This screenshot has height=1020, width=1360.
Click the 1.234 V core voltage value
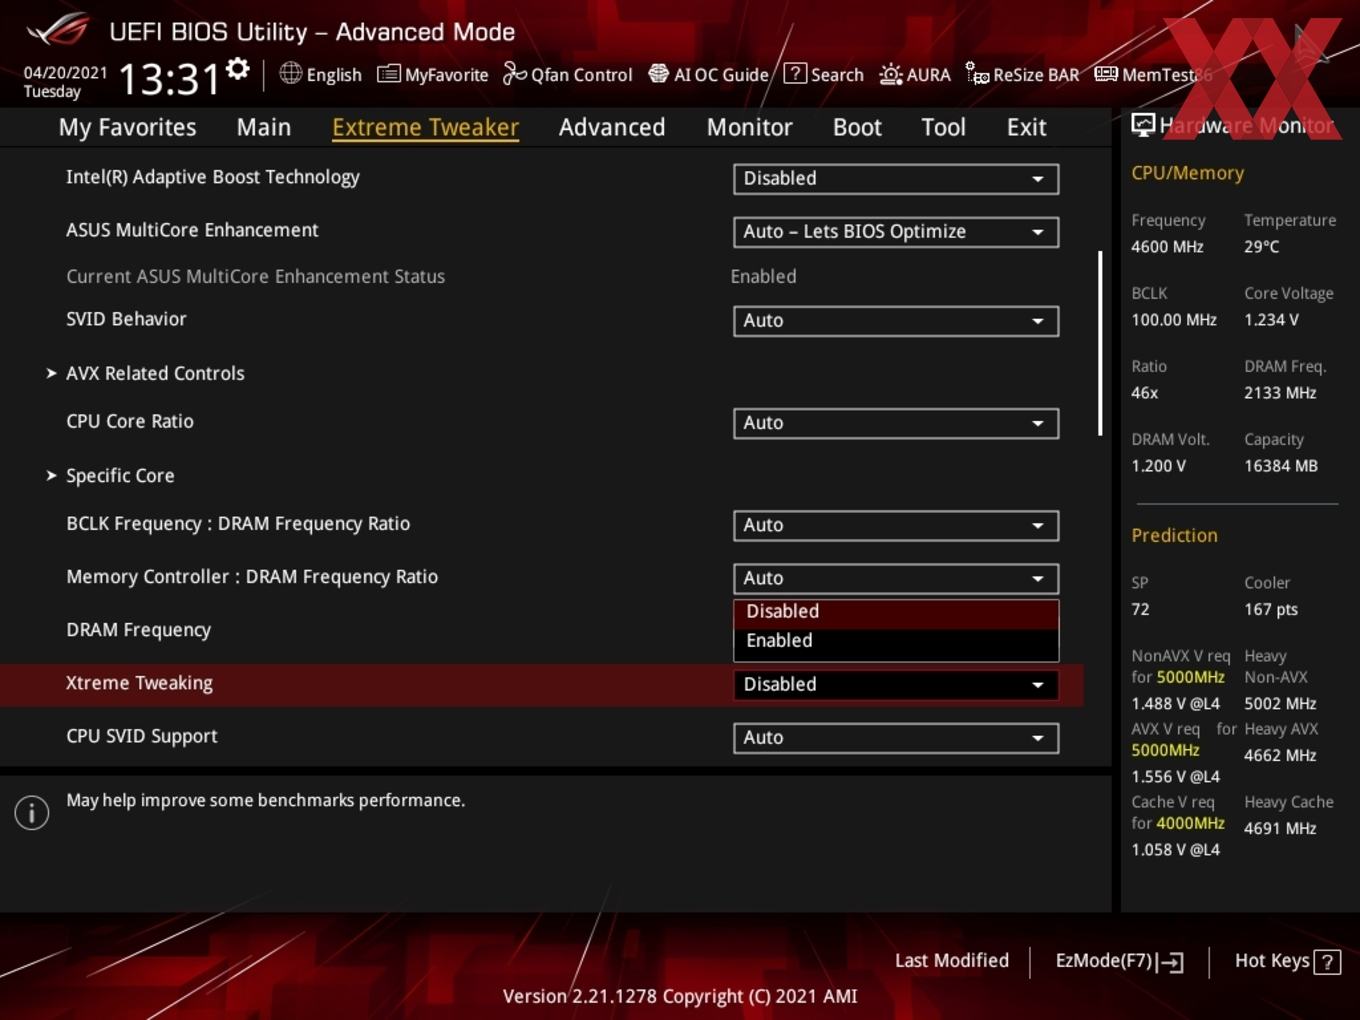click(1271, 320)
